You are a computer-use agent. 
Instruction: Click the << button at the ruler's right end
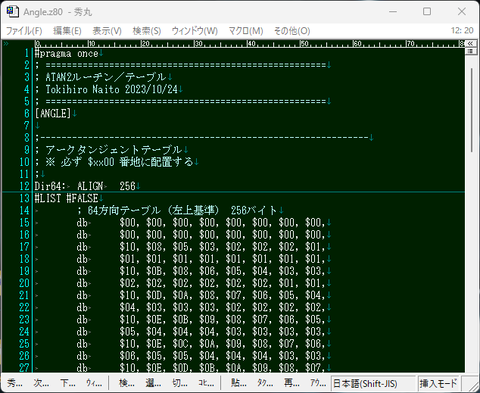(470, 44)
